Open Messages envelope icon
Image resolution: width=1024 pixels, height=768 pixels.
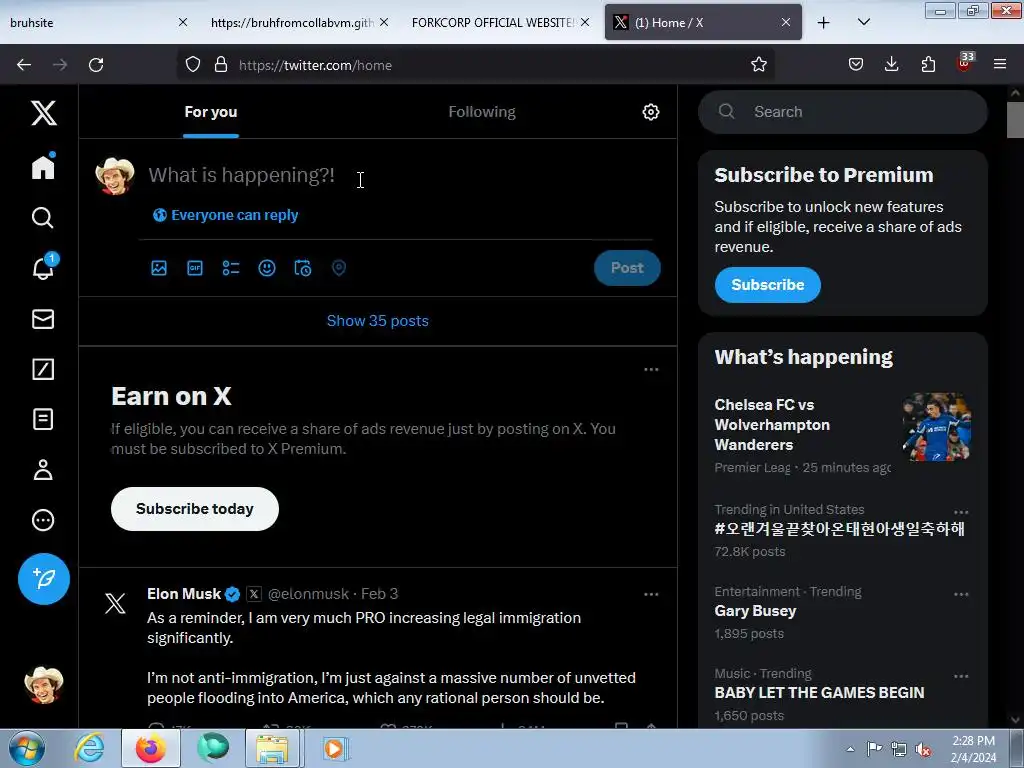click(x=43, y=319)
